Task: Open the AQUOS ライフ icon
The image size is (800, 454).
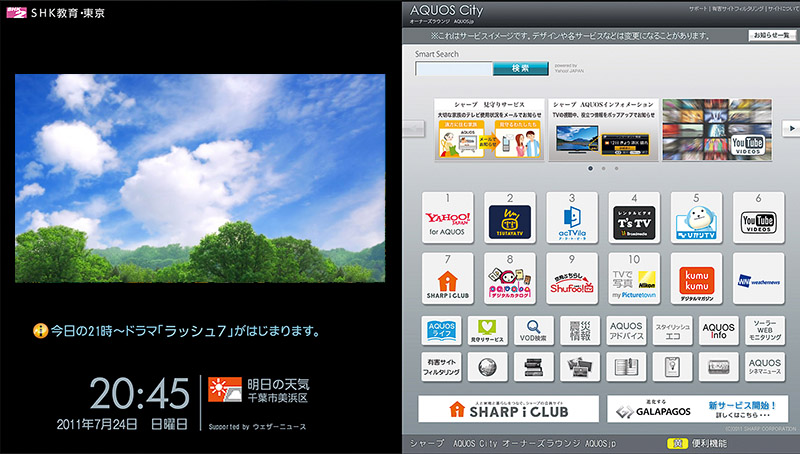Action: 441,331
